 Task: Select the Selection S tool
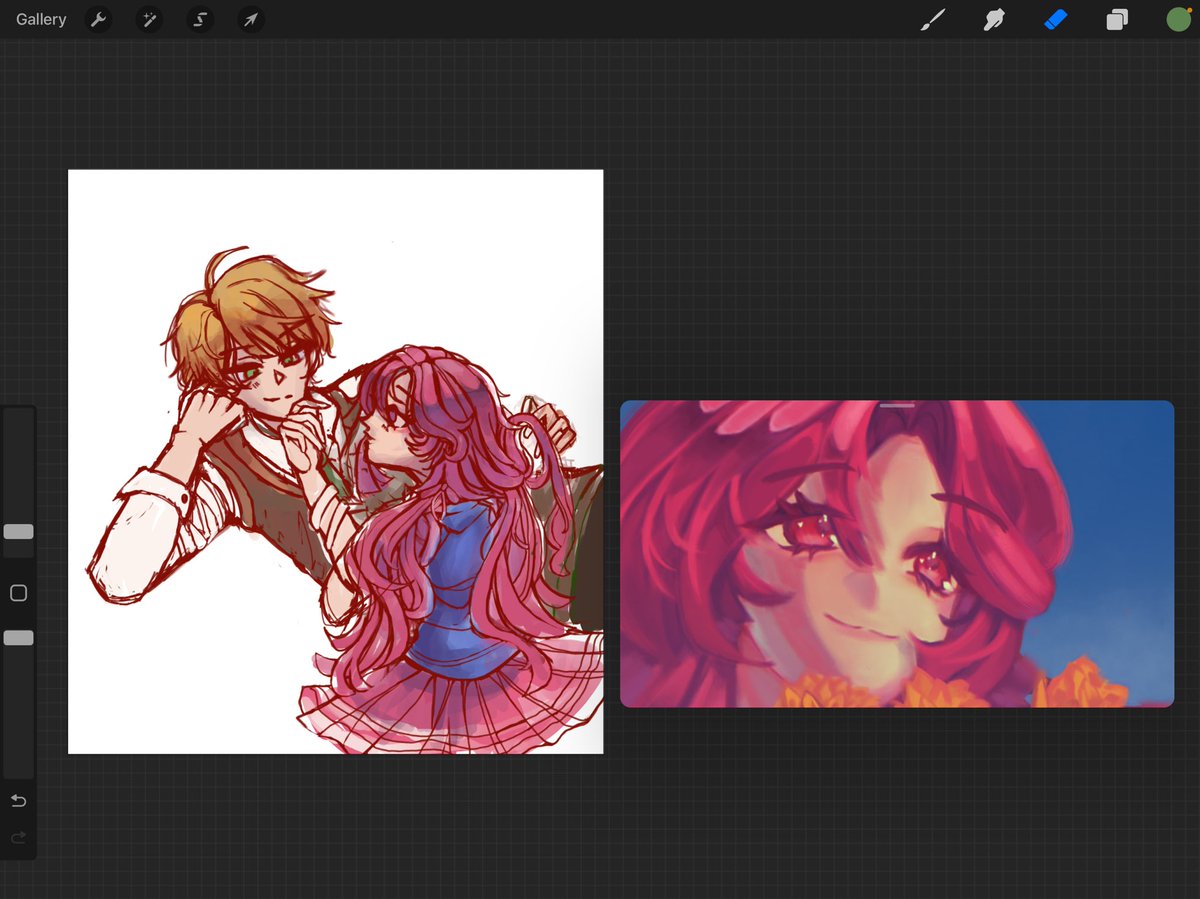[200, 20]
